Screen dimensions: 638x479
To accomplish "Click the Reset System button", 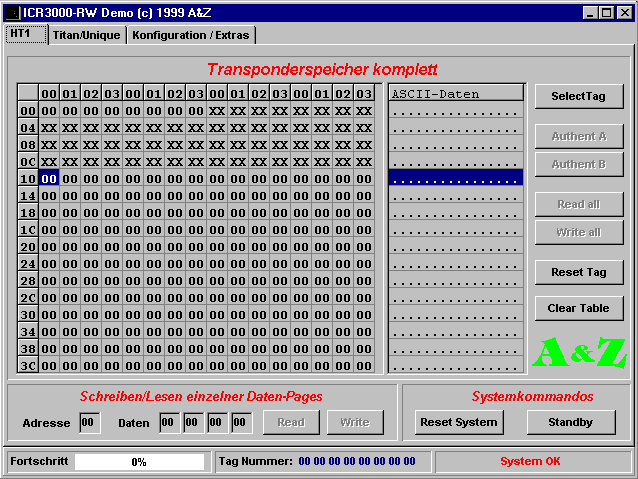I will point(459,422).
